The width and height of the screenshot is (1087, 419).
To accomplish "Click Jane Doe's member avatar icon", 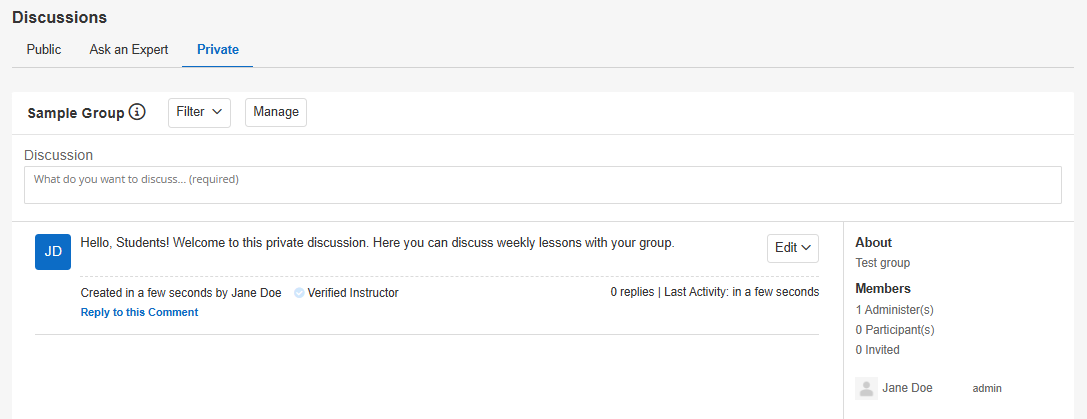I will pyautogui.click(x=866, y=388).
